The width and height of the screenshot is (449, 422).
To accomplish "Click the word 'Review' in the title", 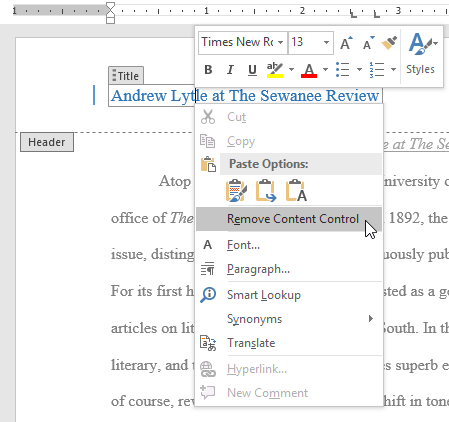I will pyautogui.click(x=352, y=96).
